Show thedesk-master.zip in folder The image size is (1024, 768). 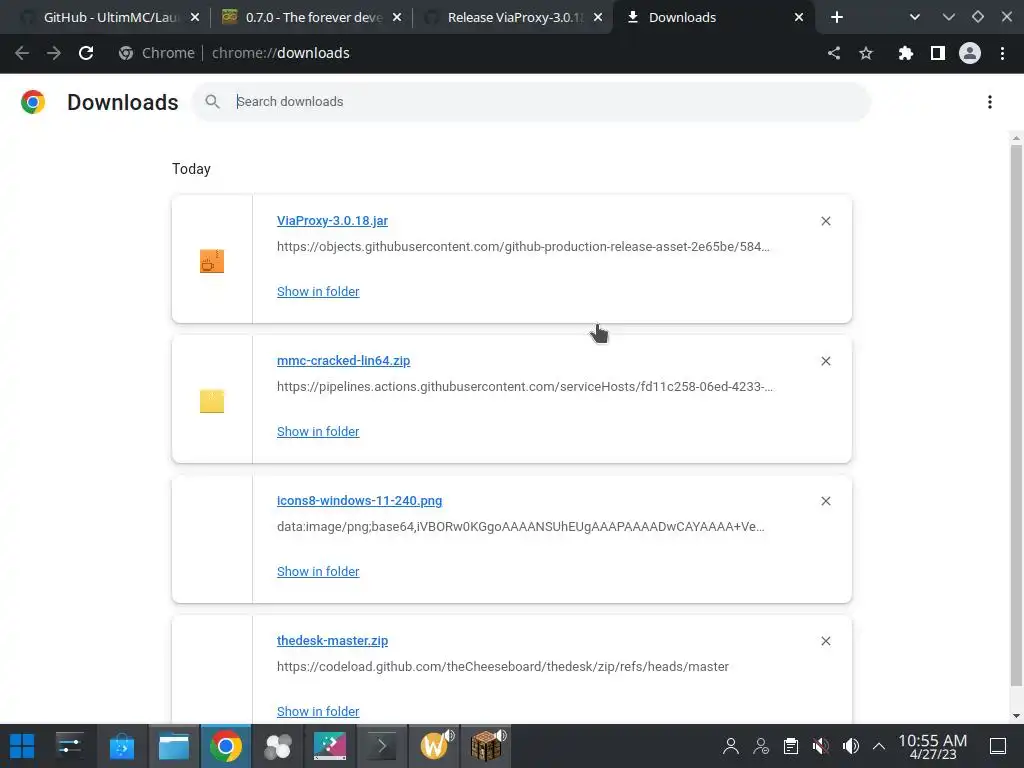point(318,711)
